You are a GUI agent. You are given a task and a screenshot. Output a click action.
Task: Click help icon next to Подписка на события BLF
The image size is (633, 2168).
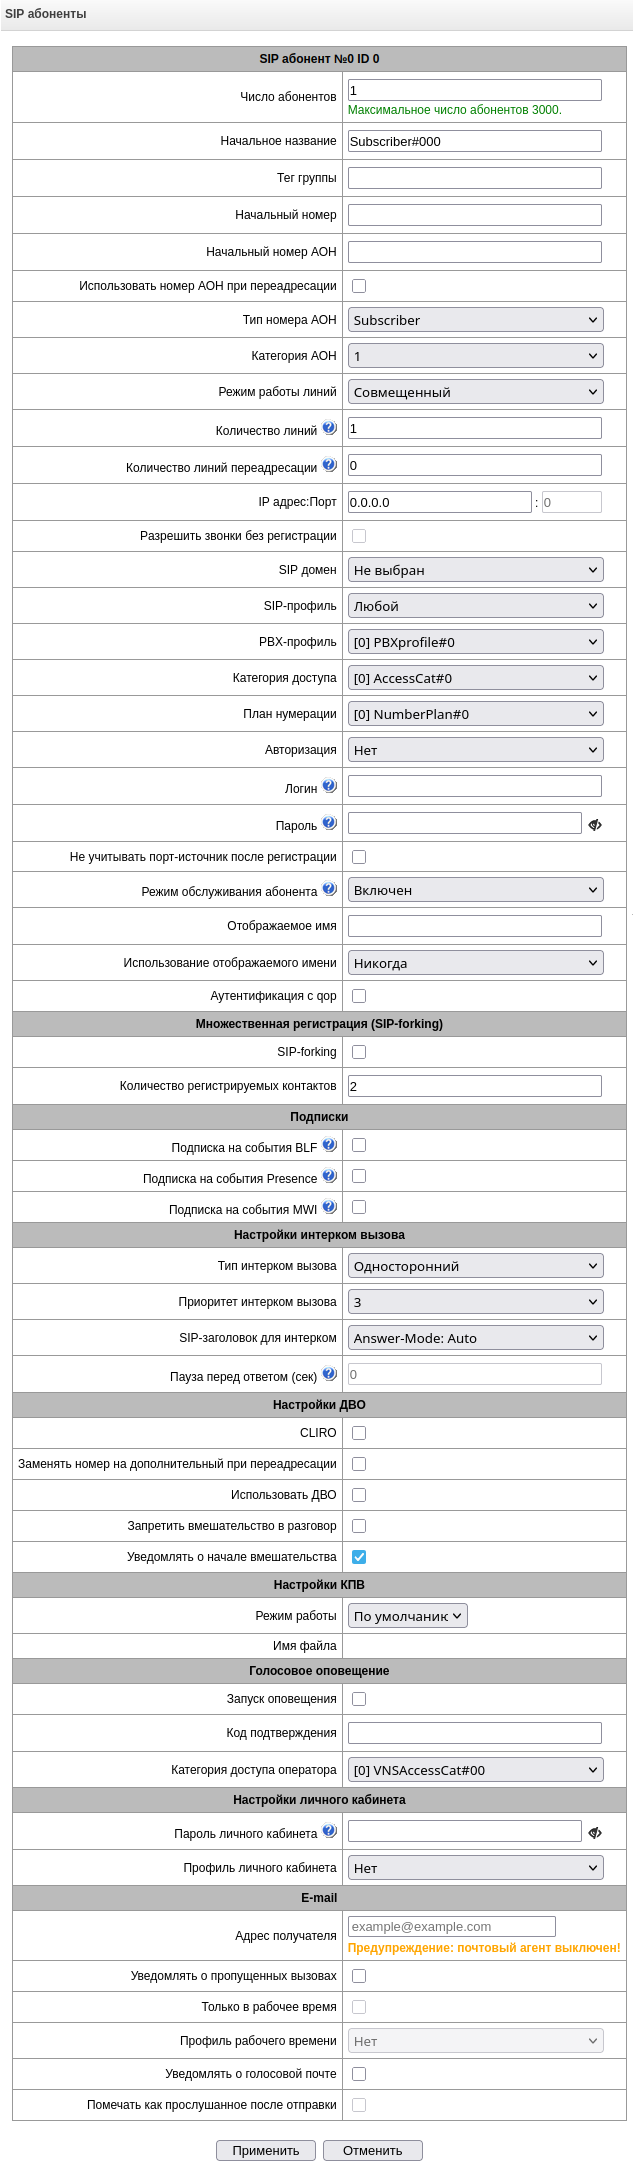[329, 1145]
